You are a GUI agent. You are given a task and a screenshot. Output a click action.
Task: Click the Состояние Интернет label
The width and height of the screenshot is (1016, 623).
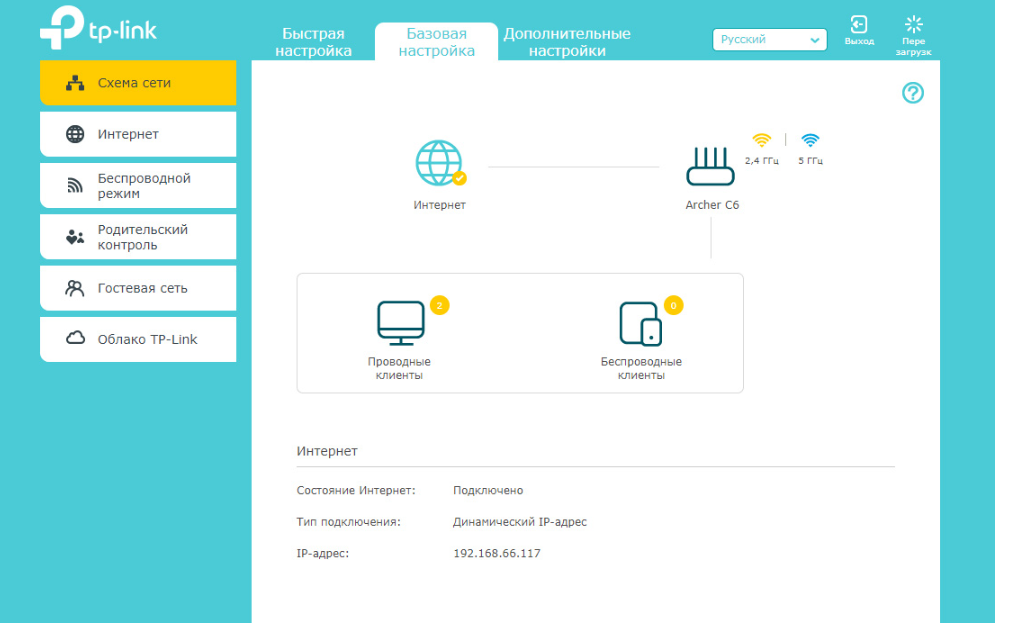[356, 490]
